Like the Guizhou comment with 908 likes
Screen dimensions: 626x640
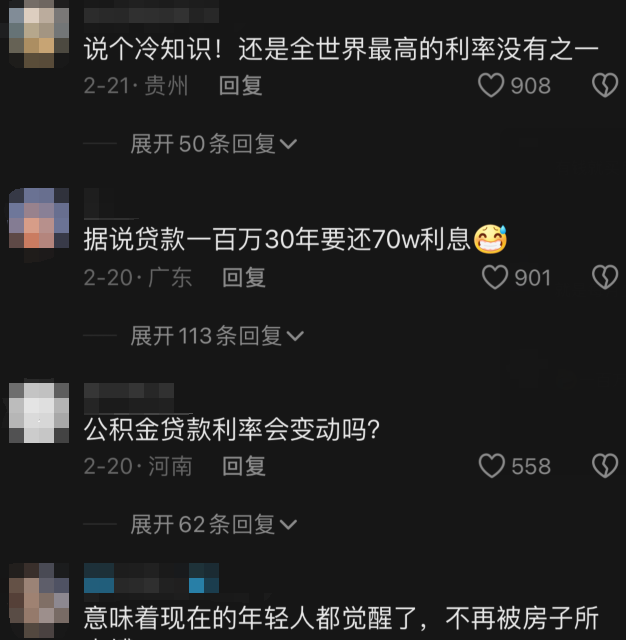pyautogui.click(x=491, y=85)
